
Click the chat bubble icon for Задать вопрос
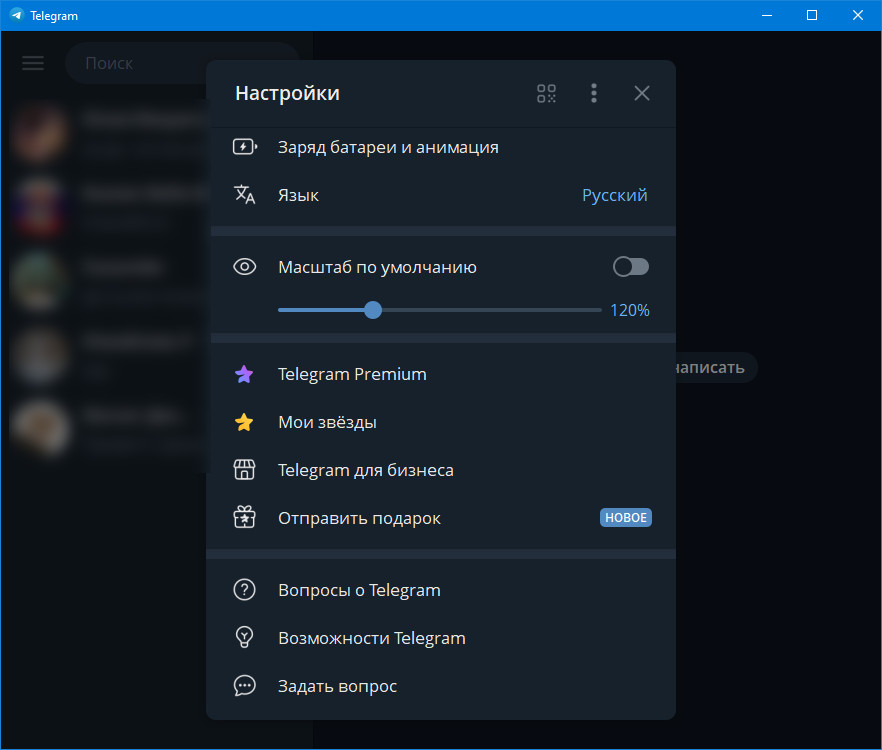tap(244, 686)
